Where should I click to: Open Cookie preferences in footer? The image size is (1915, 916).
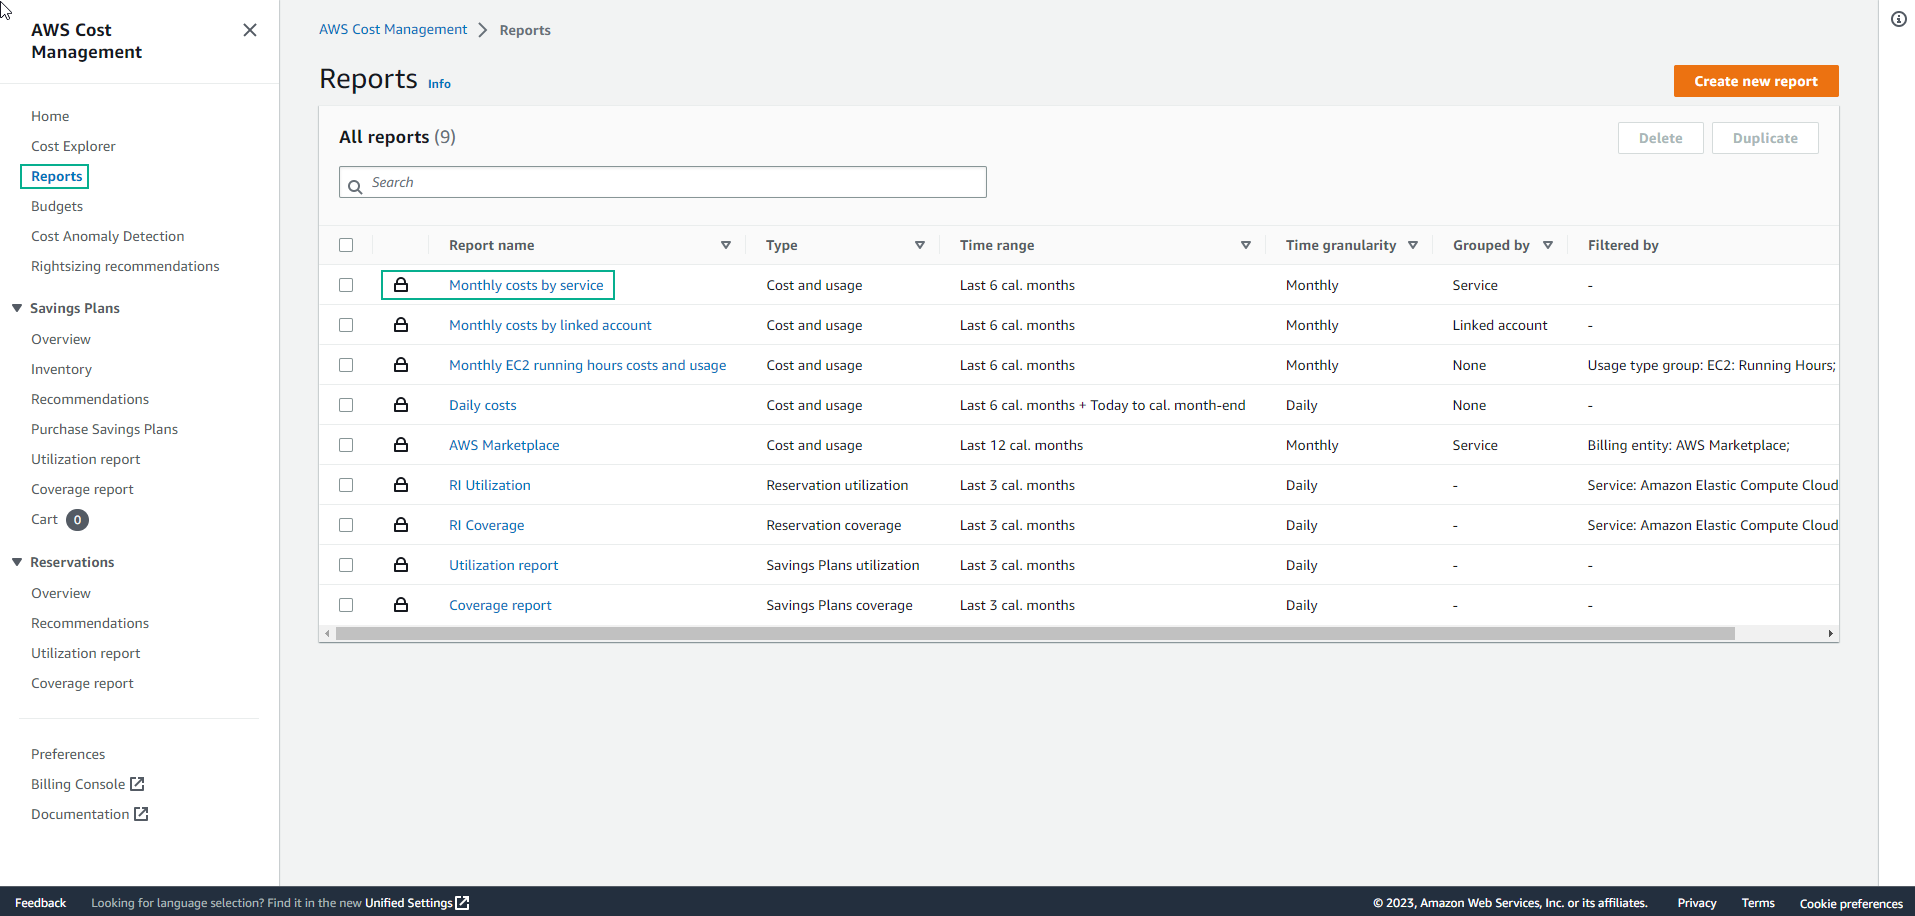(x=1851, y=903)
